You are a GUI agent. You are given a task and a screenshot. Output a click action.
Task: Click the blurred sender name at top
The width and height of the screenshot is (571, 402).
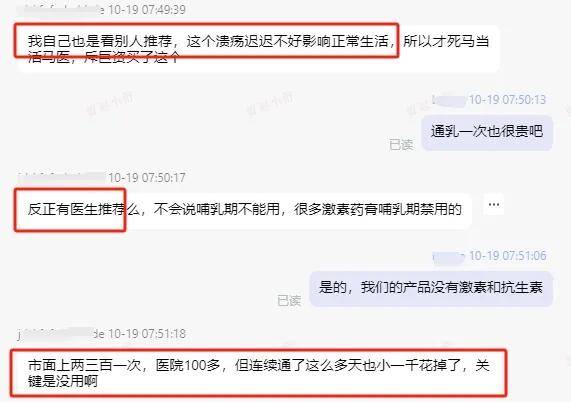[61, 9]
